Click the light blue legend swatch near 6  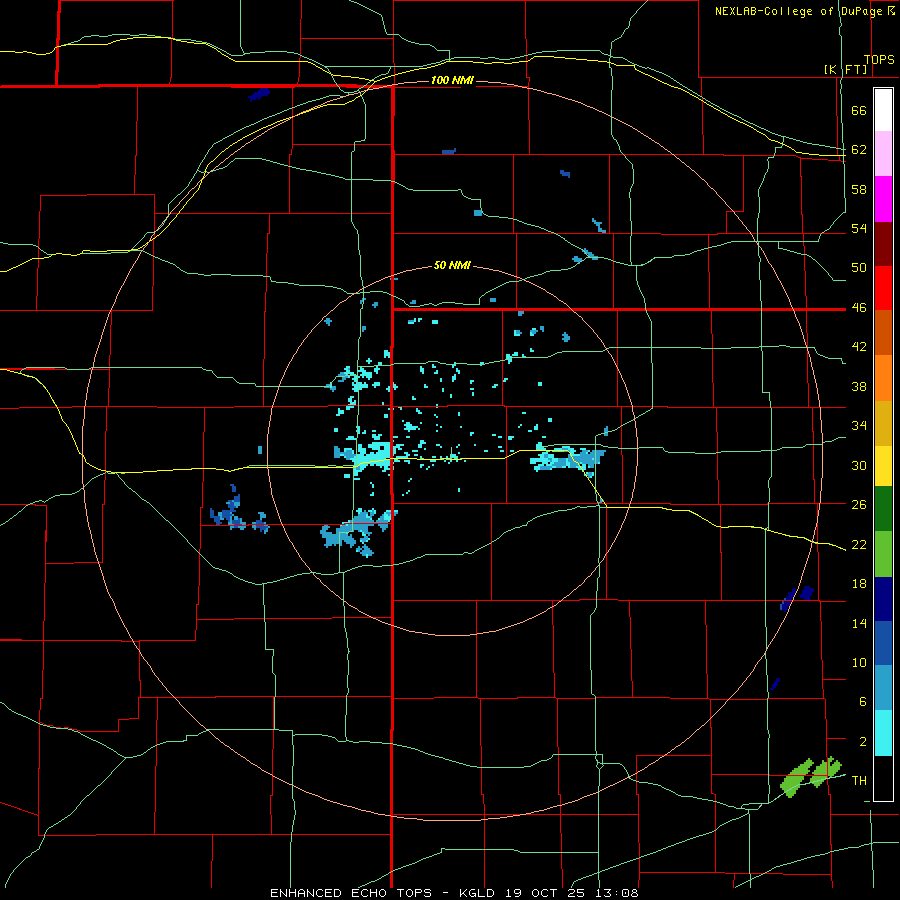click(883, 688)
